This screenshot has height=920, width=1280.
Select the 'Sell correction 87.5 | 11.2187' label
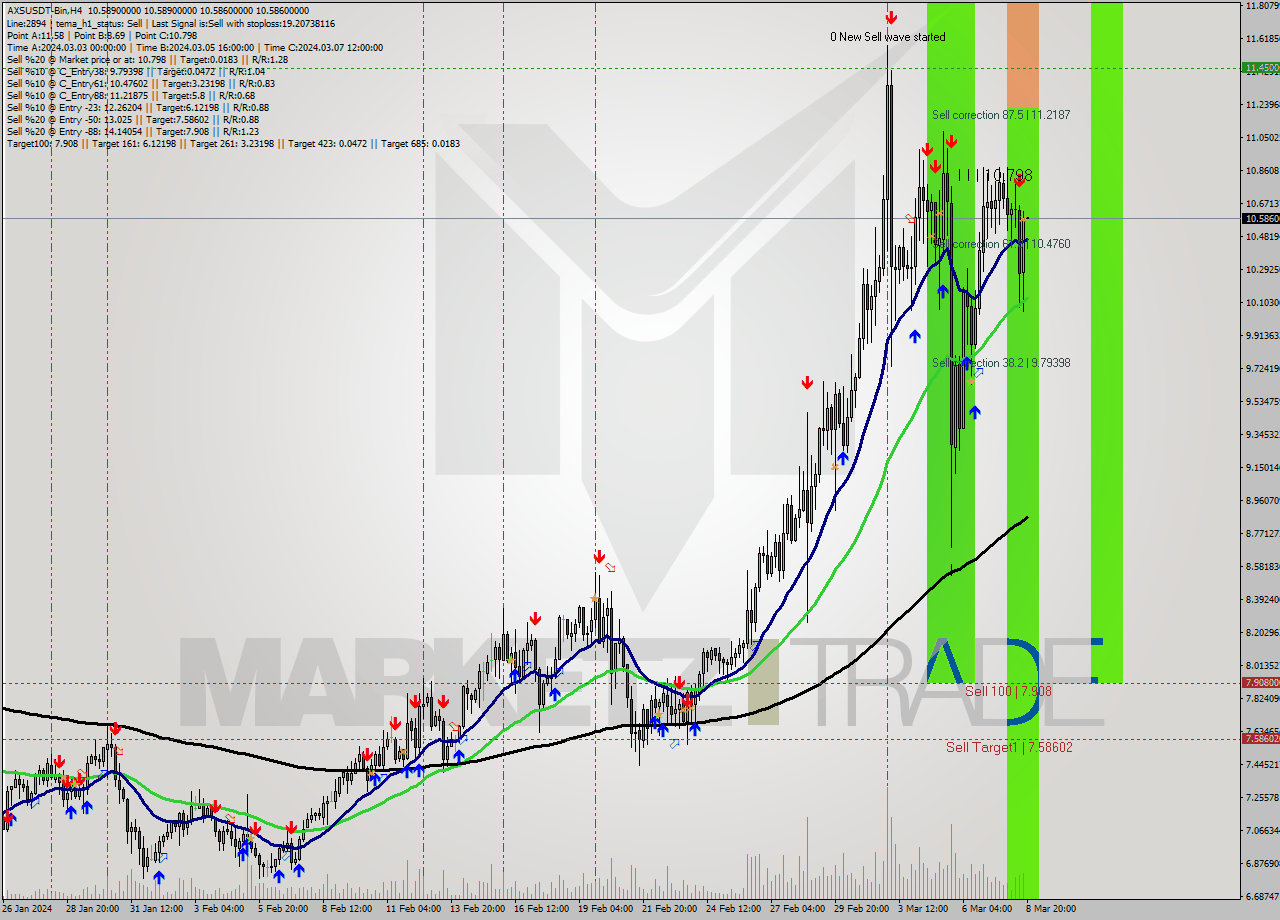(x=1001, y=115)
